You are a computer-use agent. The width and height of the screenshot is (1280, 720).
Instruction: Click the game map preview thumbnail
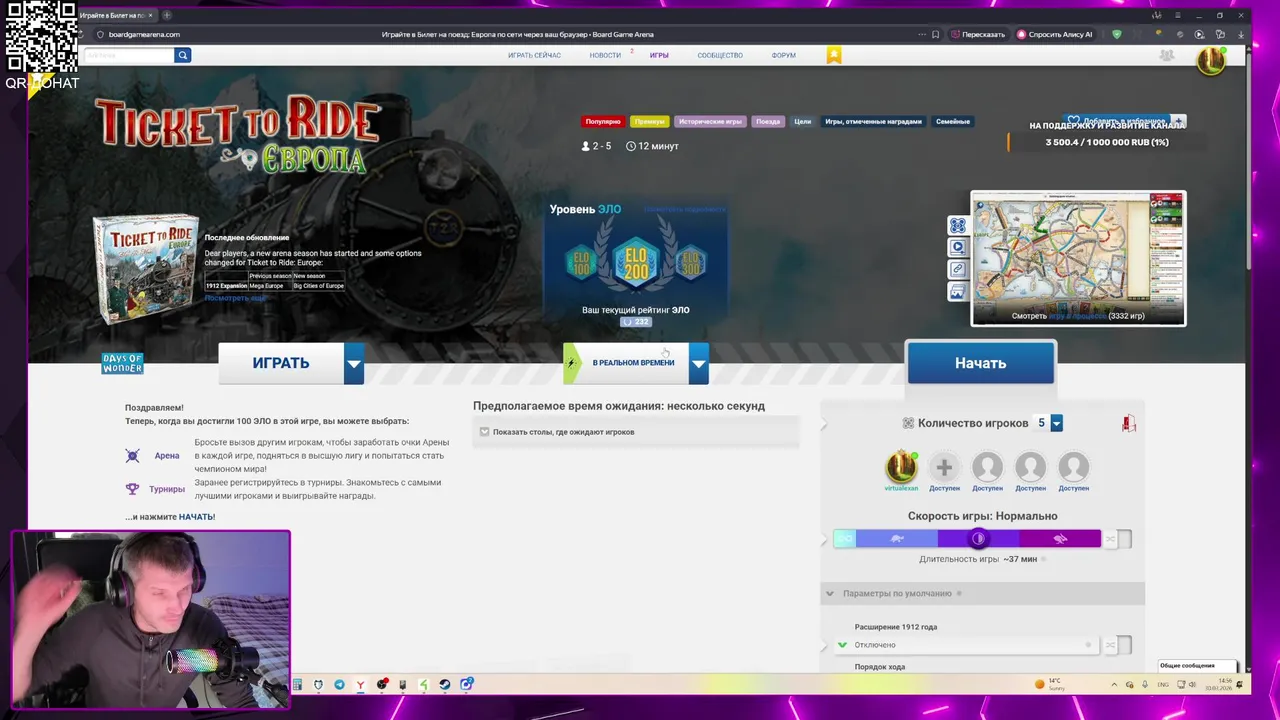[x=1078, y=258]
